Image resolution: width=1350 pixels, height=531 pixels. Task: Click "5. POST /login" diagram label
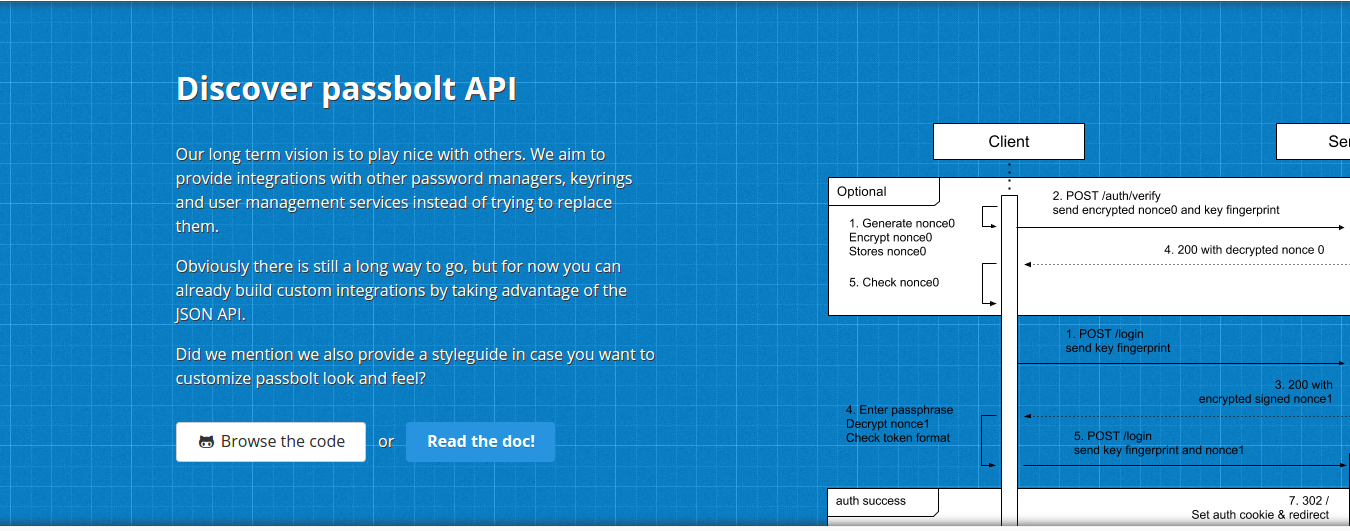1113,436
